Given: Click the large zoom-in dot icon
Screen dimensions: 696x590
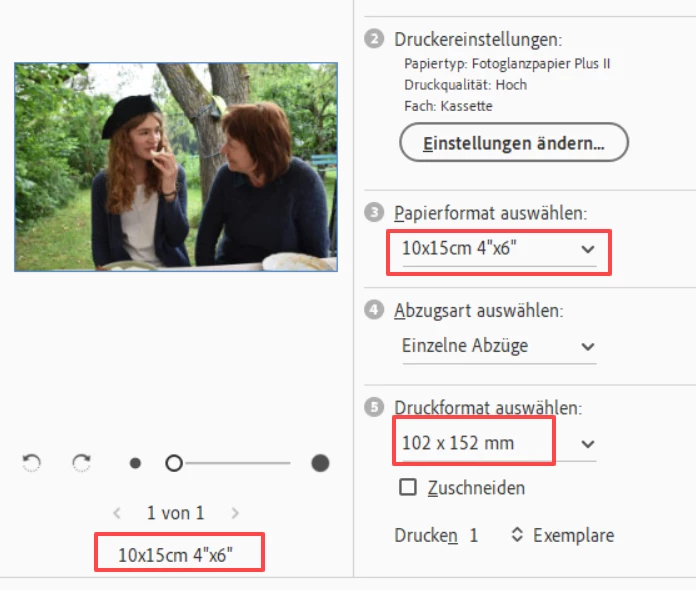Looking at the screenshot, I should [320, 463].
